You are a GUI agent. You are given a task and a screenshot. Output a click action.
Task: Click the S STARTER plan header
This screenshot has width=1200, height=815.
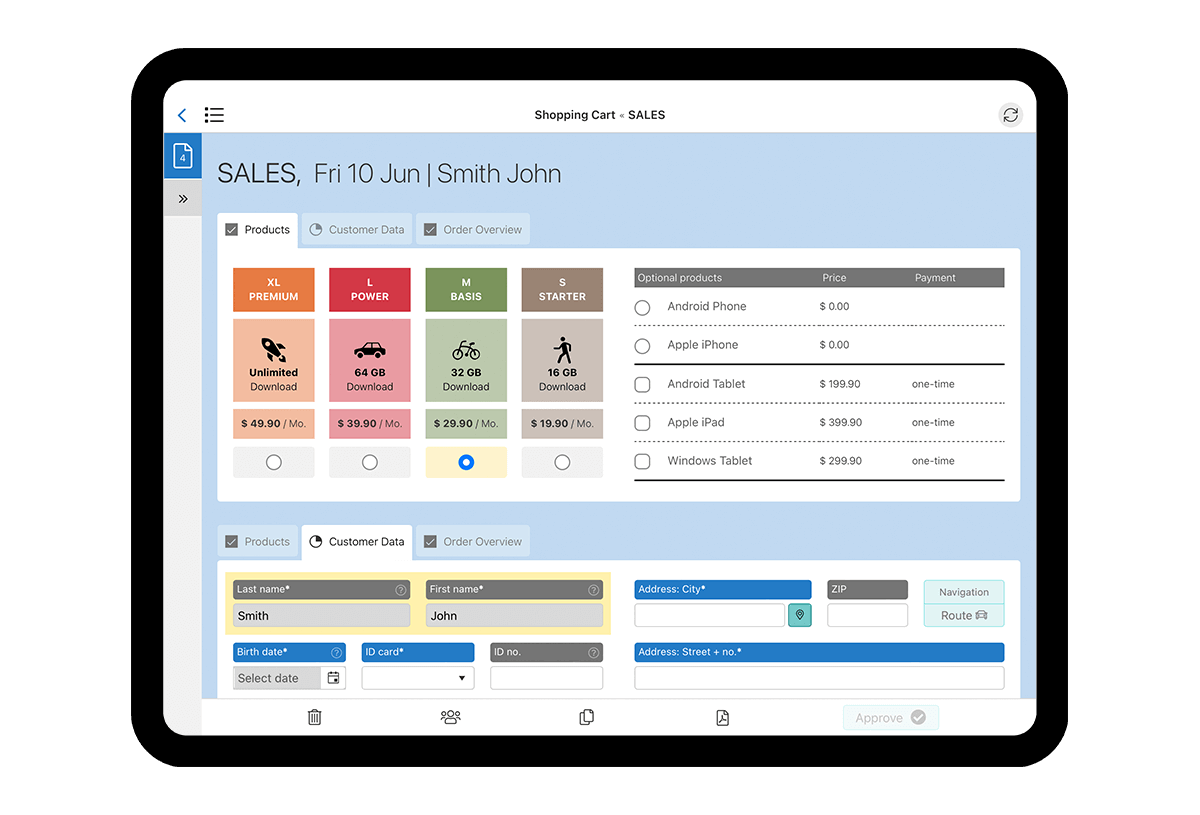point(562,290)
